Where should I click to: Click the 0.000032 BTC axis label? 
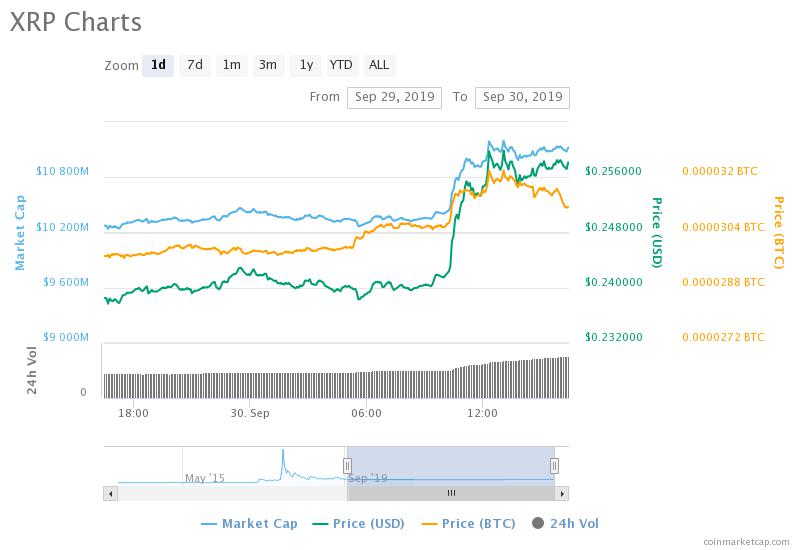(720, 171)
